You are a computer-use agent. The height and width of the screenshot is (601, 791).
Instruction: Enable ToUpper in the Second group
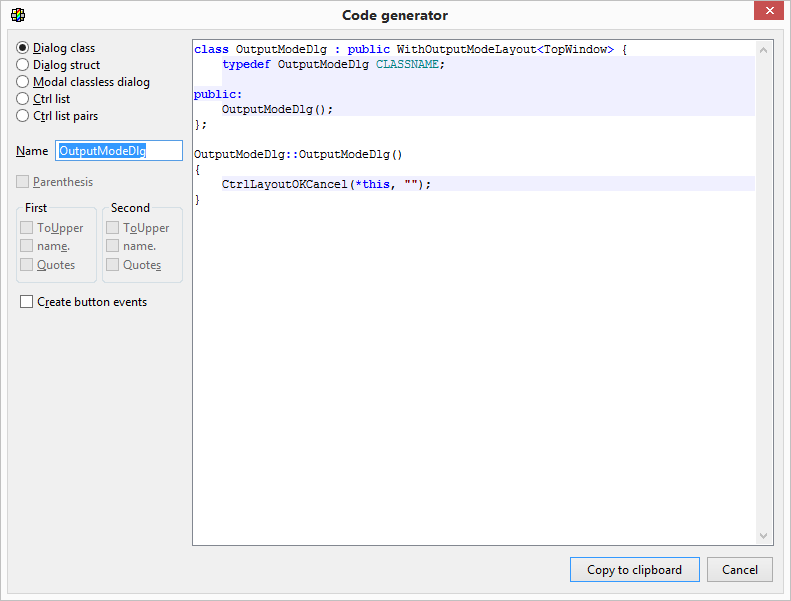click(113, 228)
